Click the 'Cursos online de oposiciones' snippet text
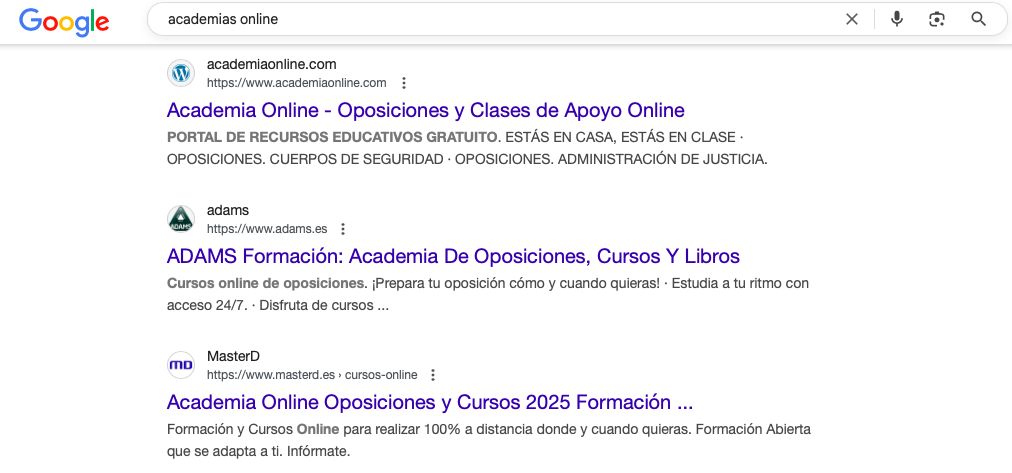 click(265, 283)
